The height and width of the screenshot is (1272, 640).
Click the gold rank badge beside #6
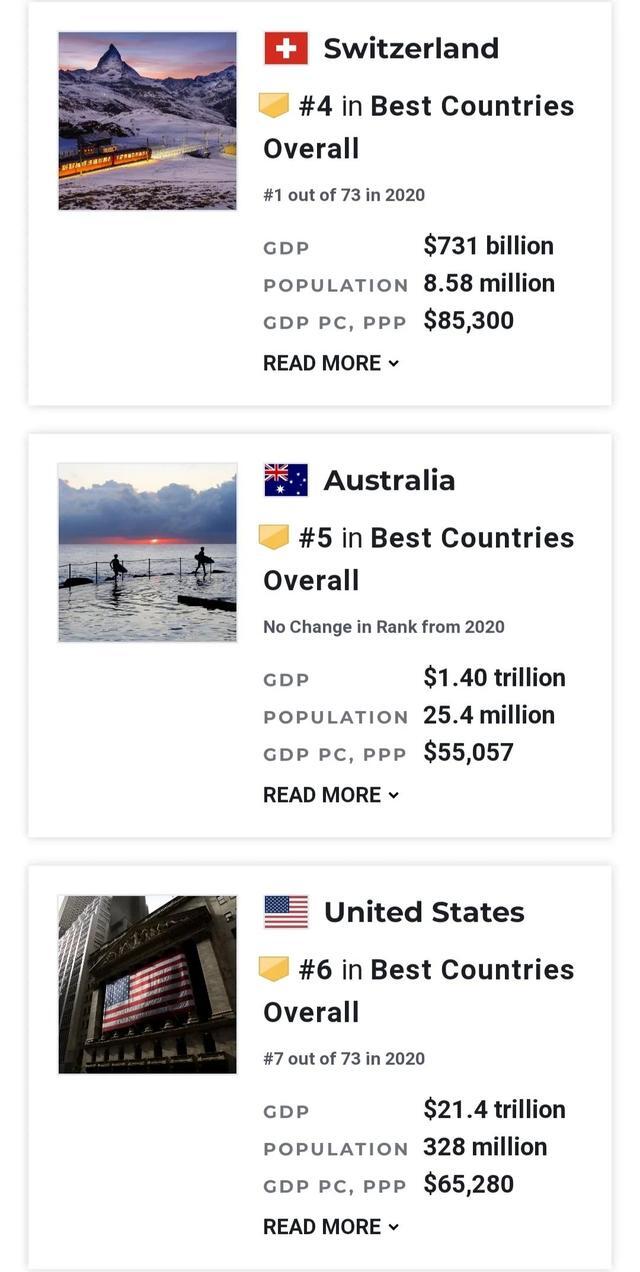click(x=274, y=969)
